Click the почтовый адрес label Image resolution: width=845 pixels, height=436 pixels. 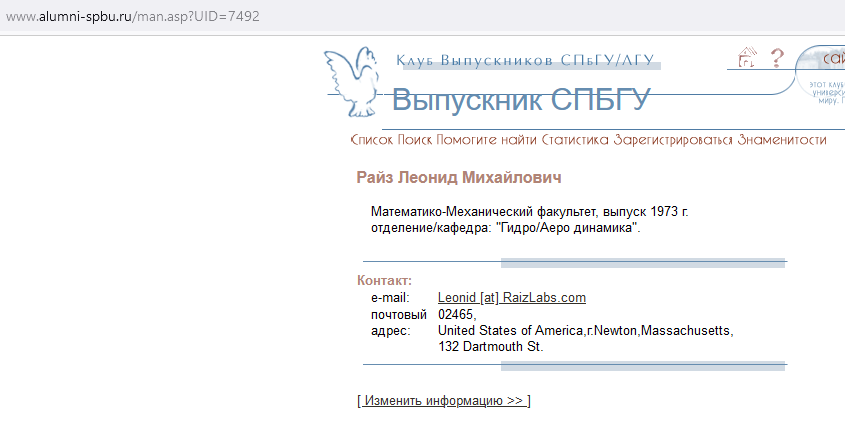coord(398,322)
